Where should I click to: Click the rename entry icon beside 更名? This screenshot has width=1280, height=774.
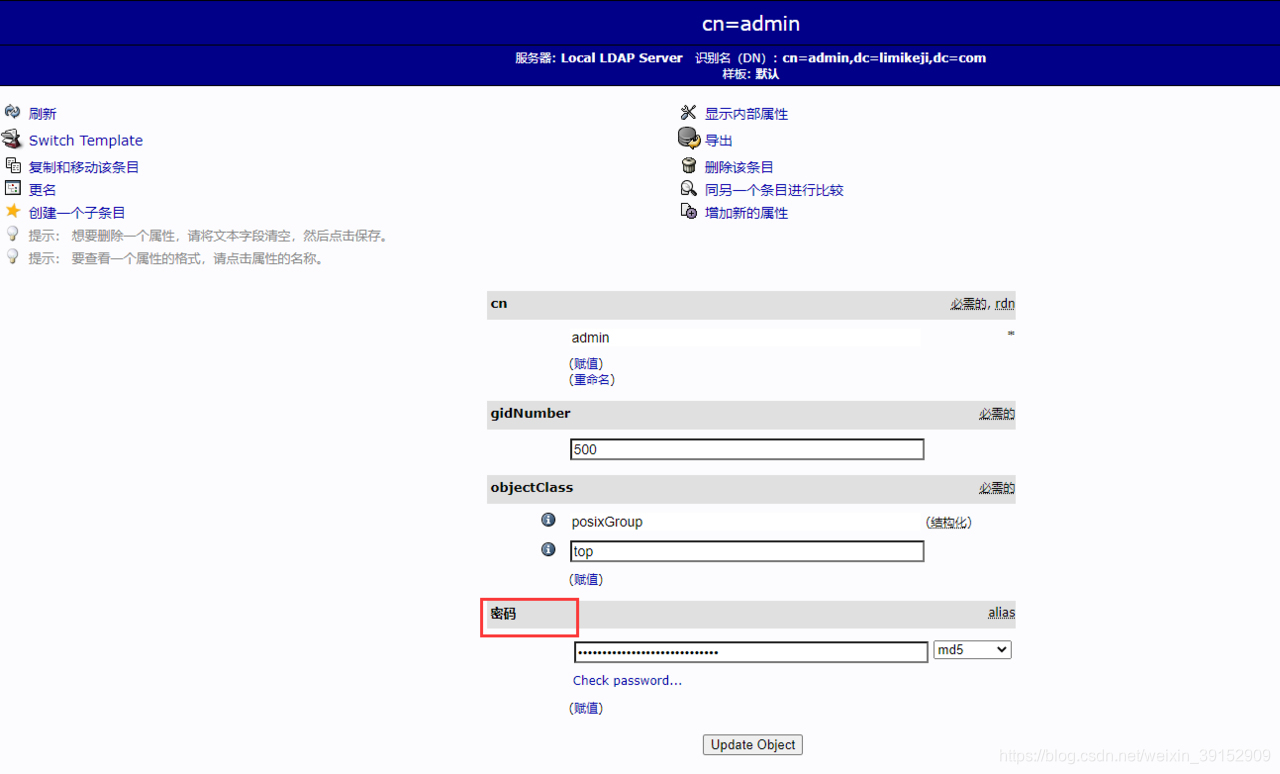click(13, 188)
